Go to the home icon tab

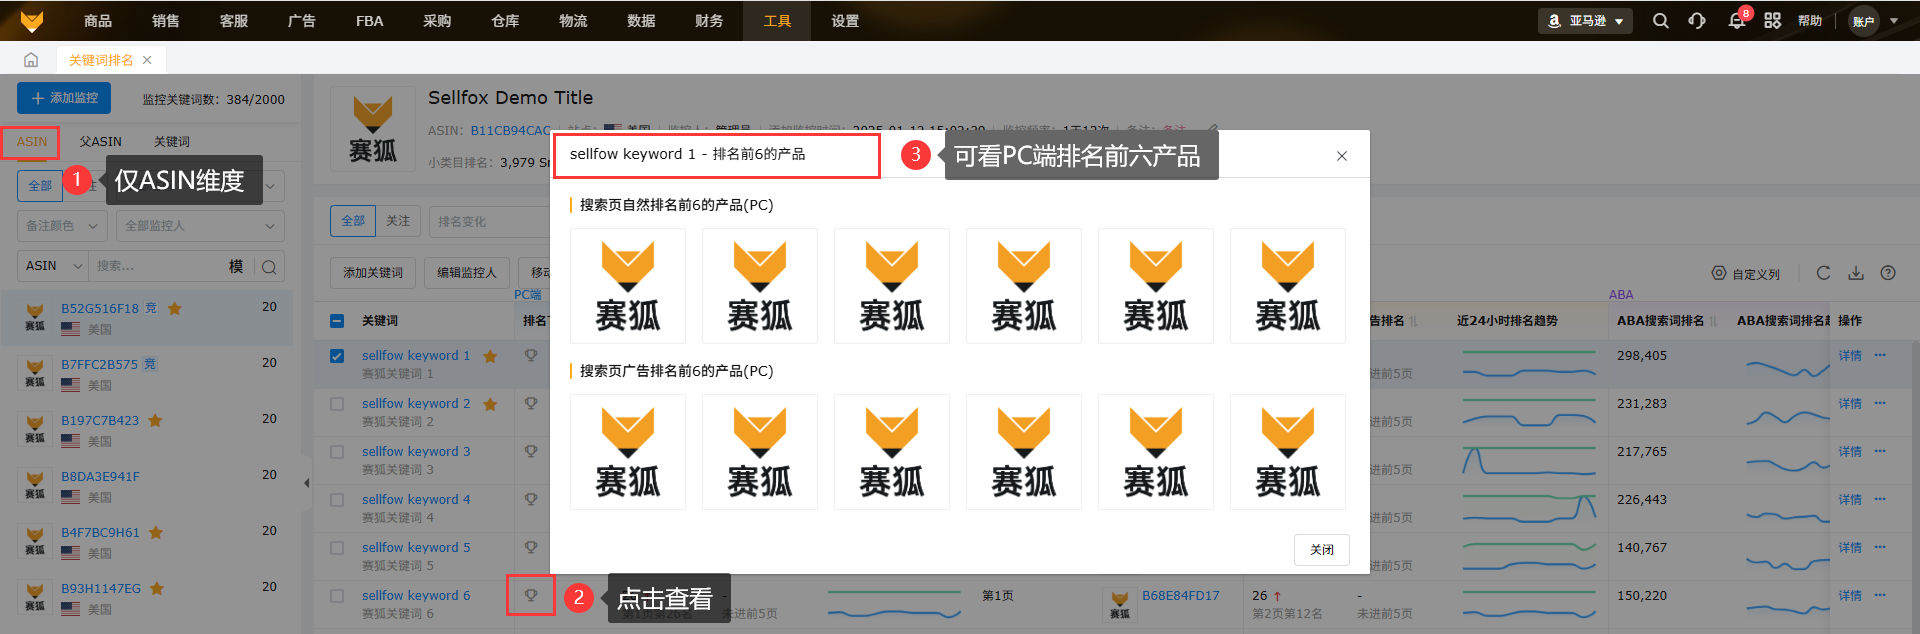[x=31, y=60]
